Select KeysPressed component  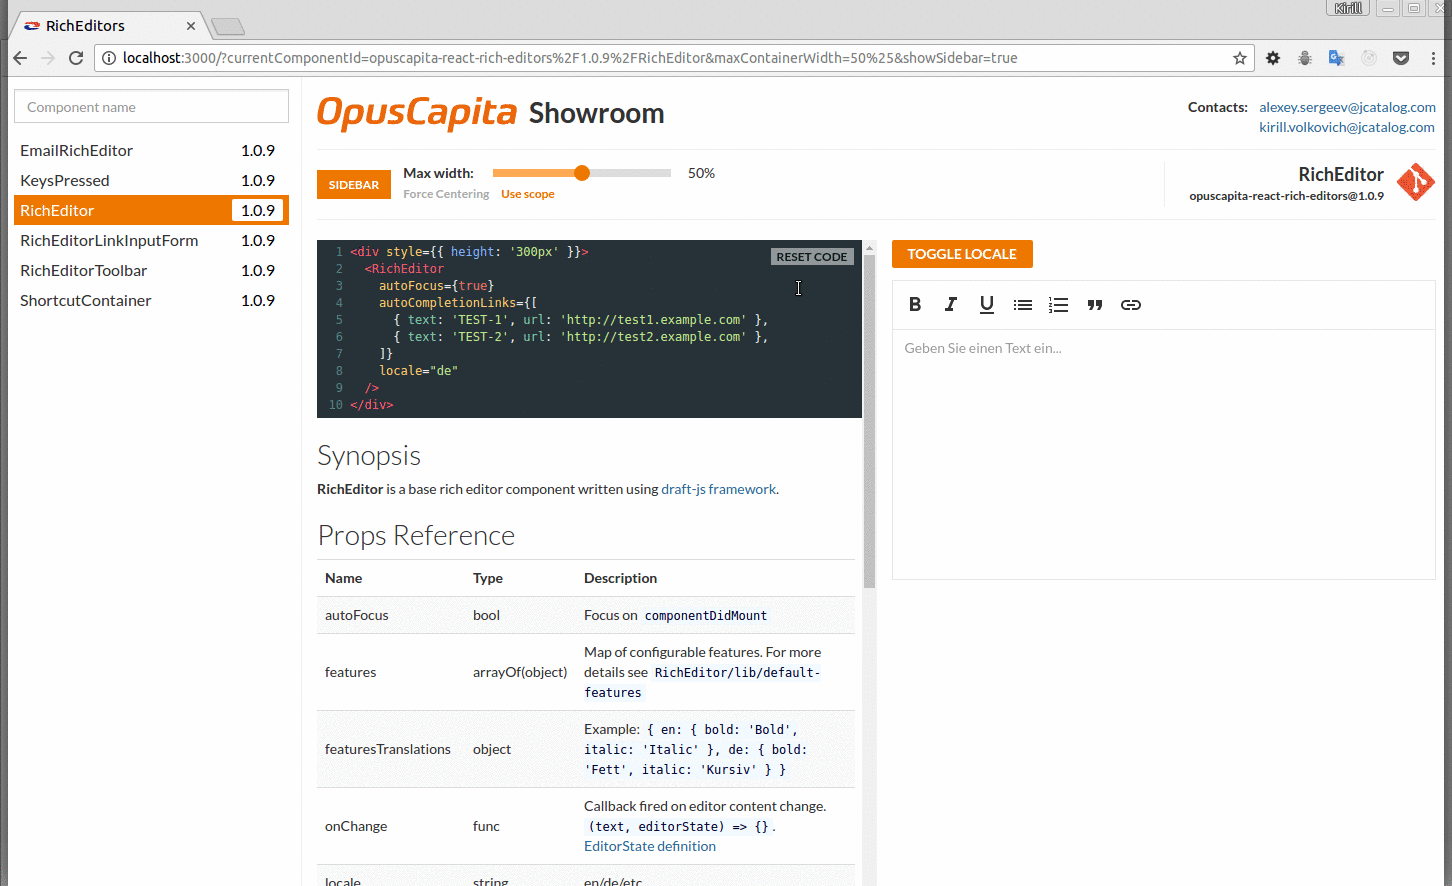pyautogui.click(x=151, y=180)
